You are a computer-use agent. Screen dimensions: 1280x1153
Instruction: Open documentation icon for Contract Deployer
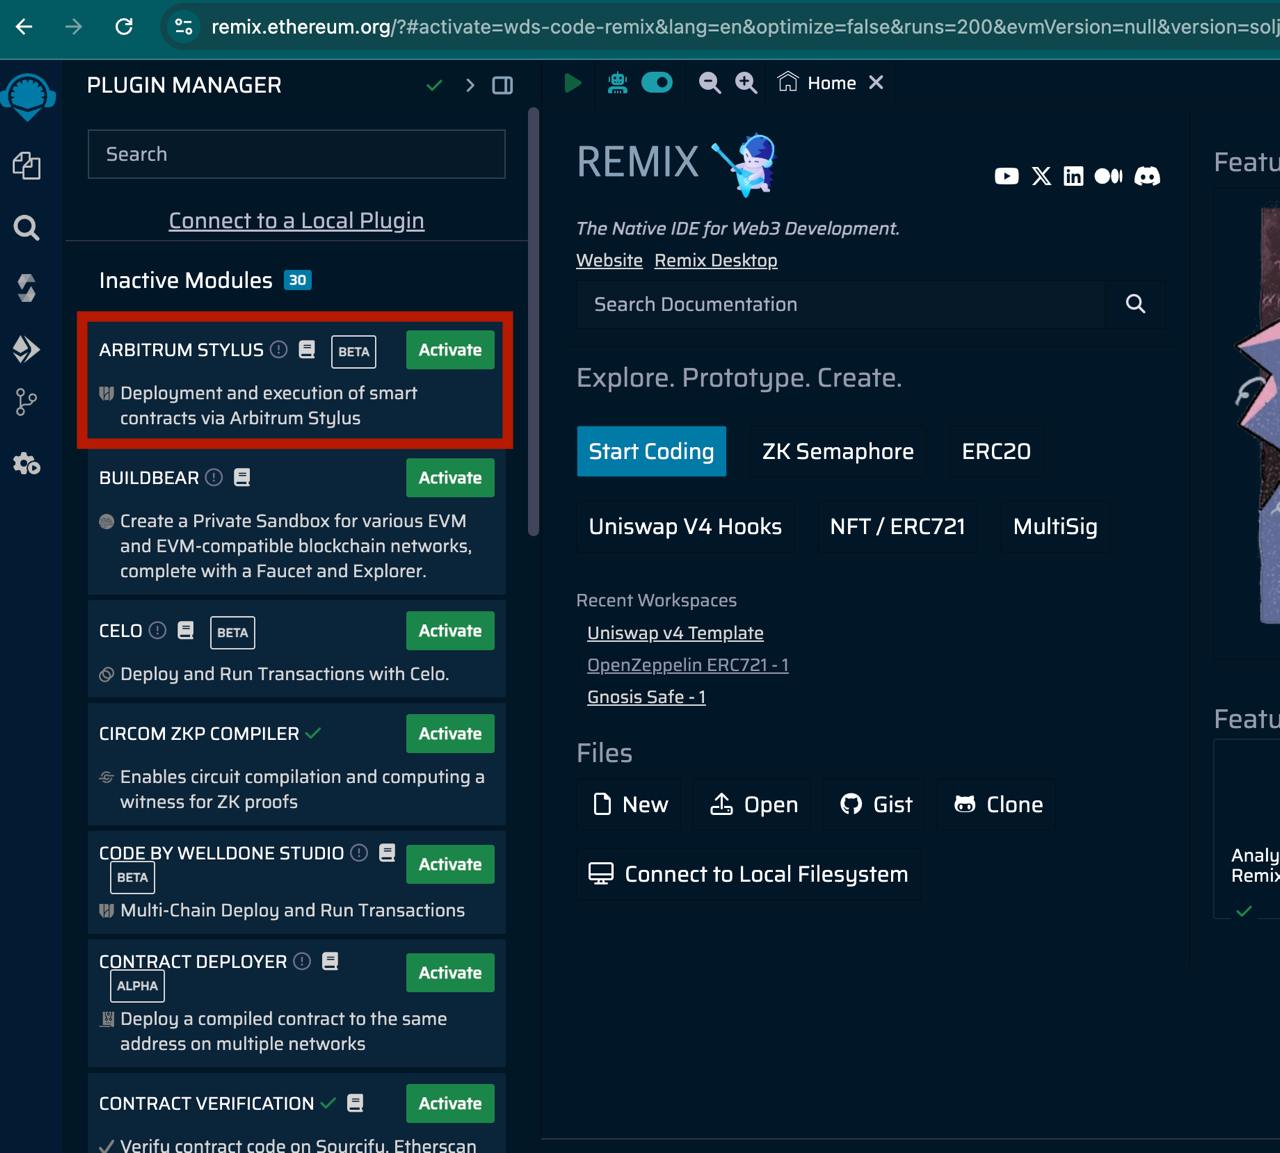click(330, 961)
